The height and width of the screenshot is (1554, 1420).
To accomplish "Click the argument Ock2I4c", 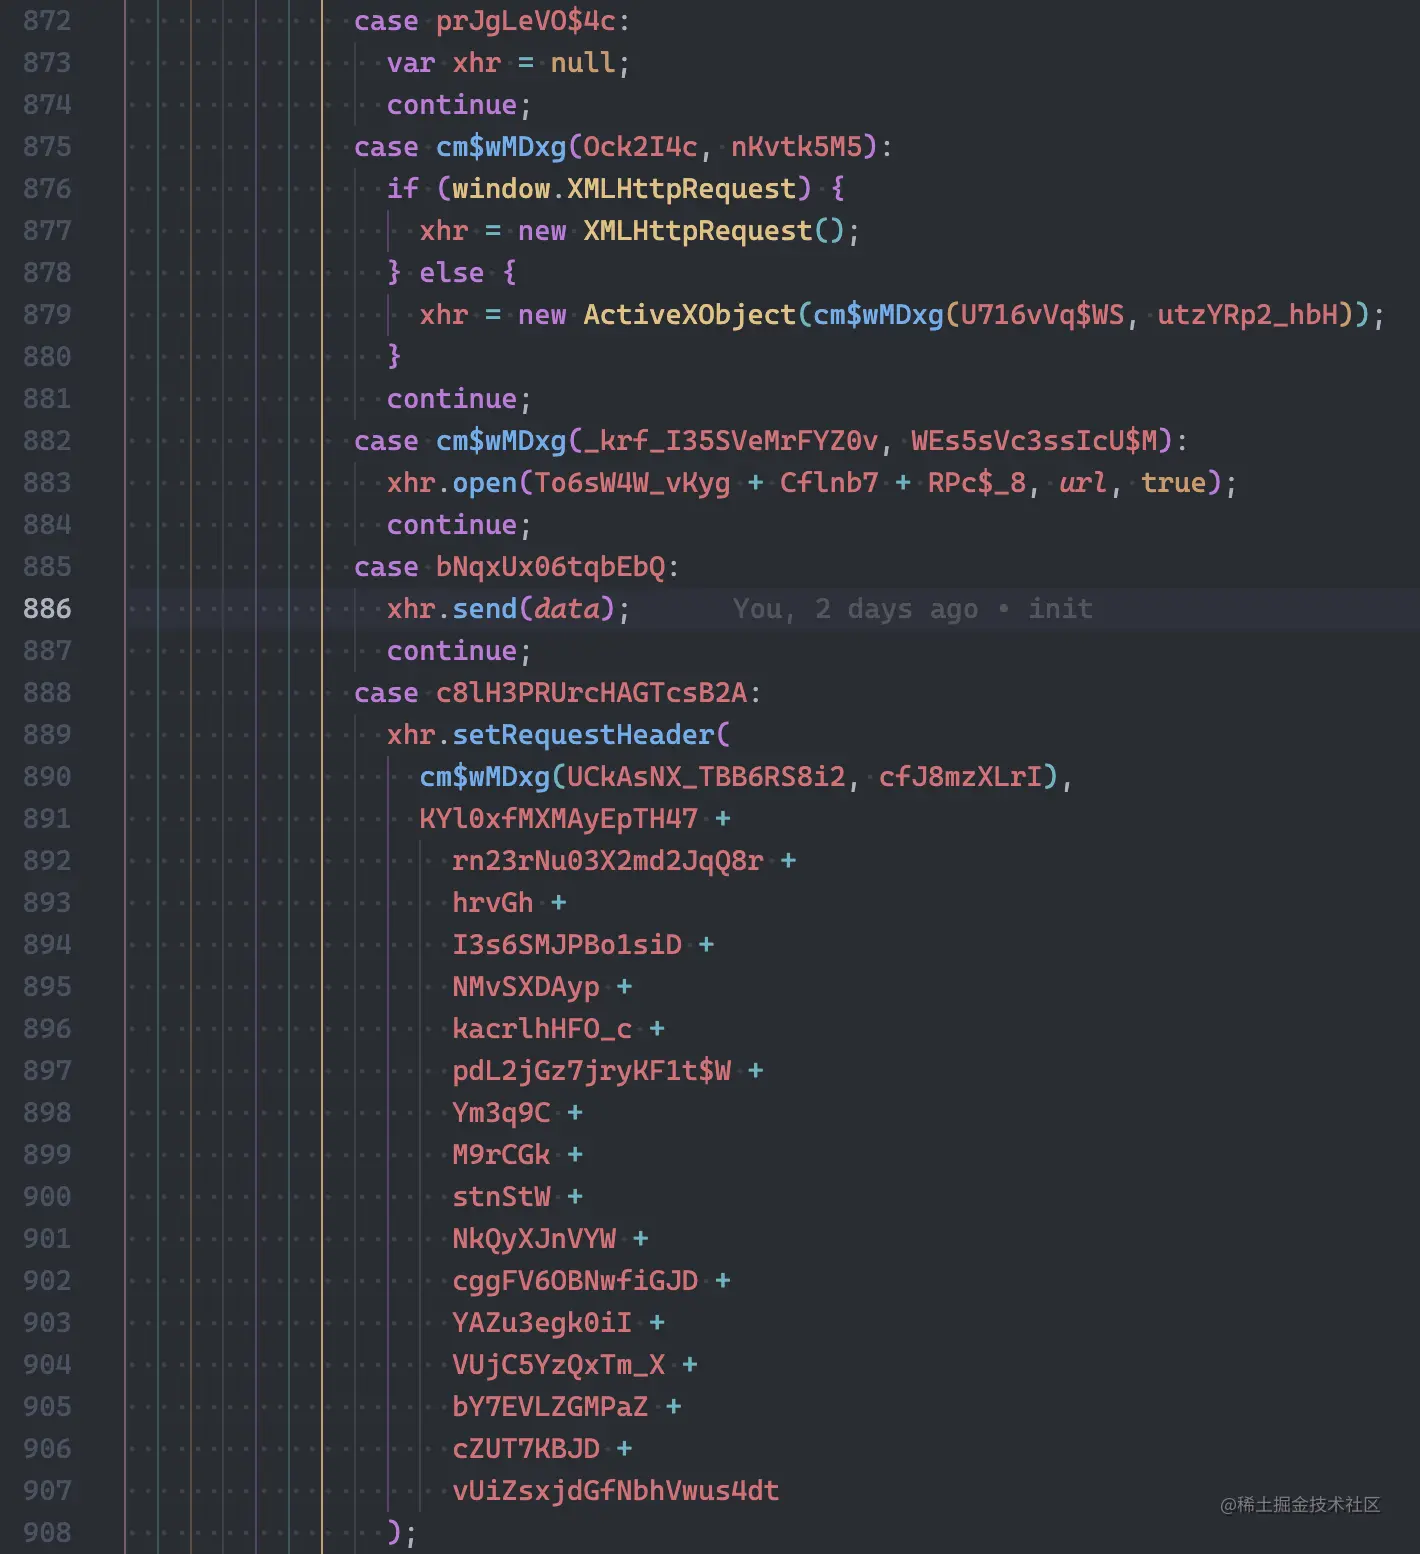I will [x=640, y=147].
